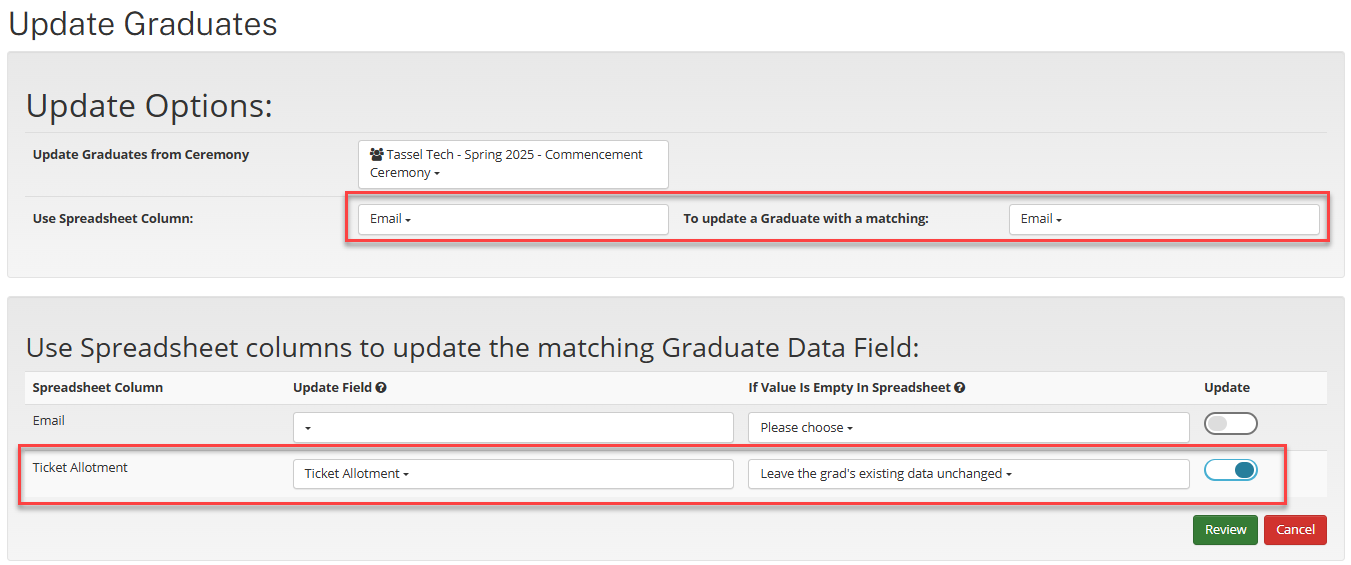Open the Ticket Allotment Update Field dropdown
Viewport: 1351px width, 565px height.
click(x=512, y=474)
